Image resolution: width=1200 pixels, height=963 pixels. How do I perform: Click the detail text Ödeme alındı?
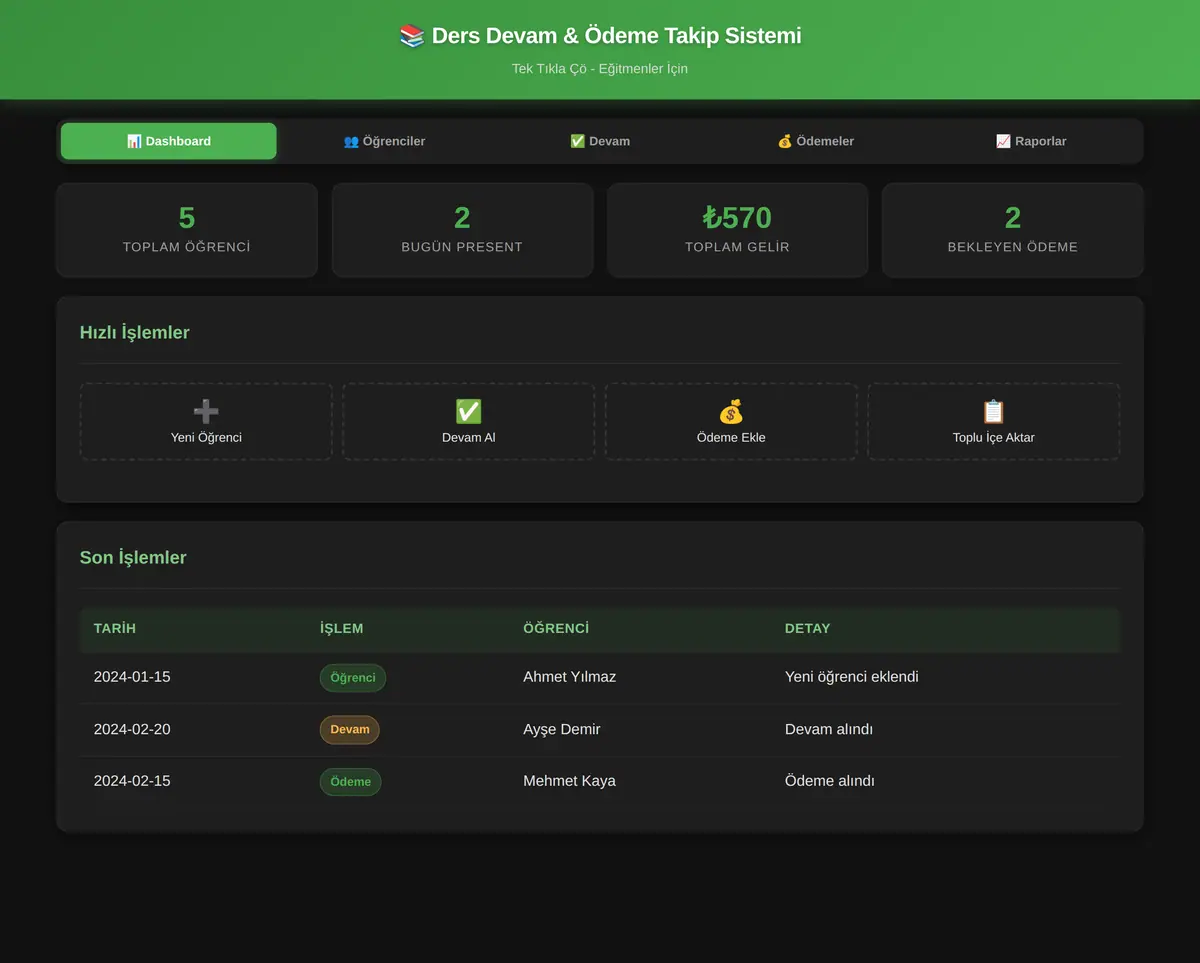click(x=830, y=781)
